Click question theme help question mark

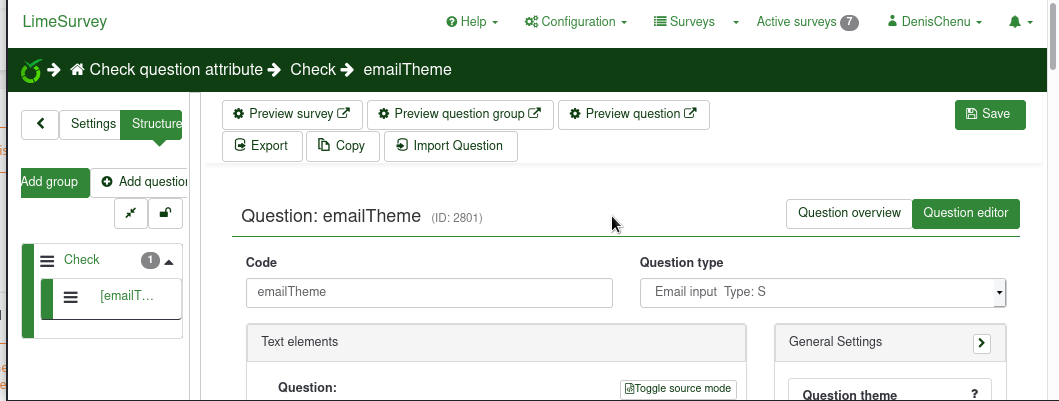pos(974,395)
